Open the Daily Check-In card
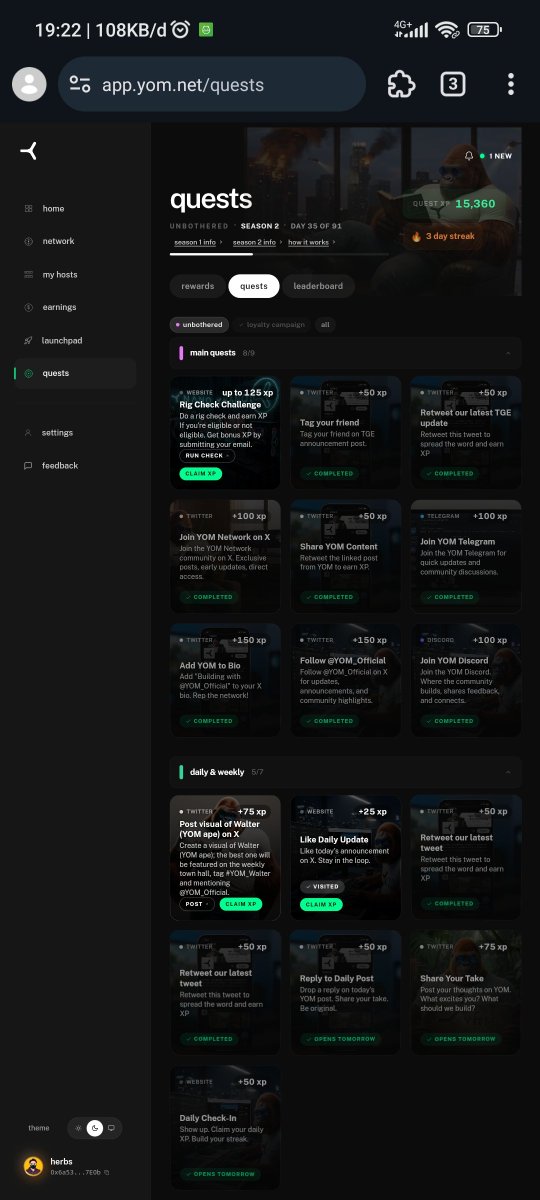 coord(225,1127)
